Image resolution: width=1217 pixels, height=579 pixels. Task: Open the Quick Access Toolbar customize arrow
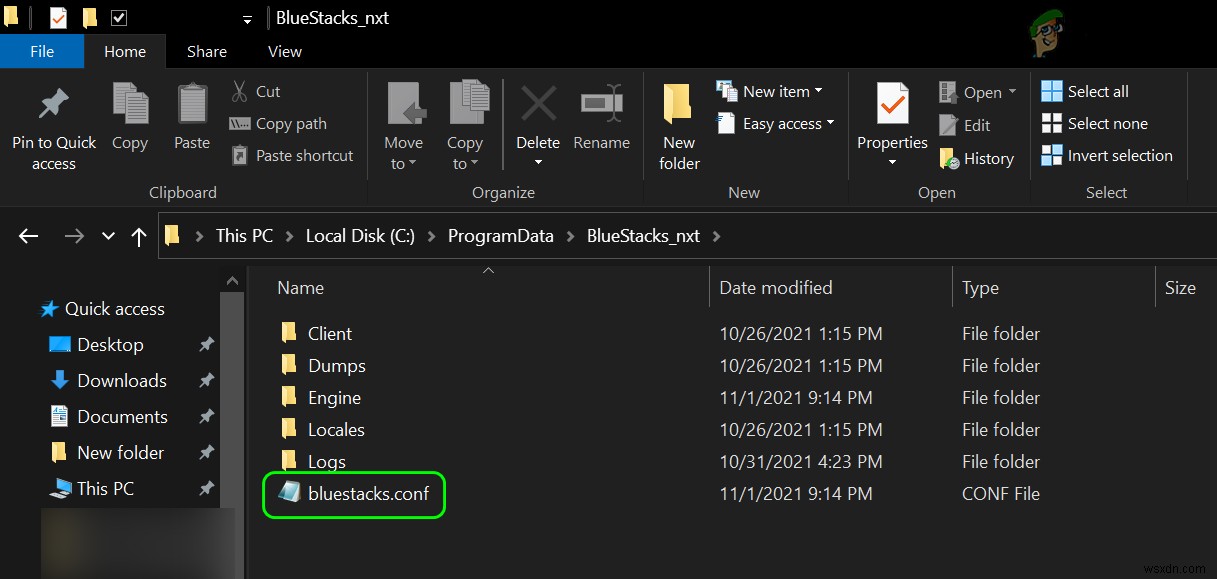tap(246, 17)
